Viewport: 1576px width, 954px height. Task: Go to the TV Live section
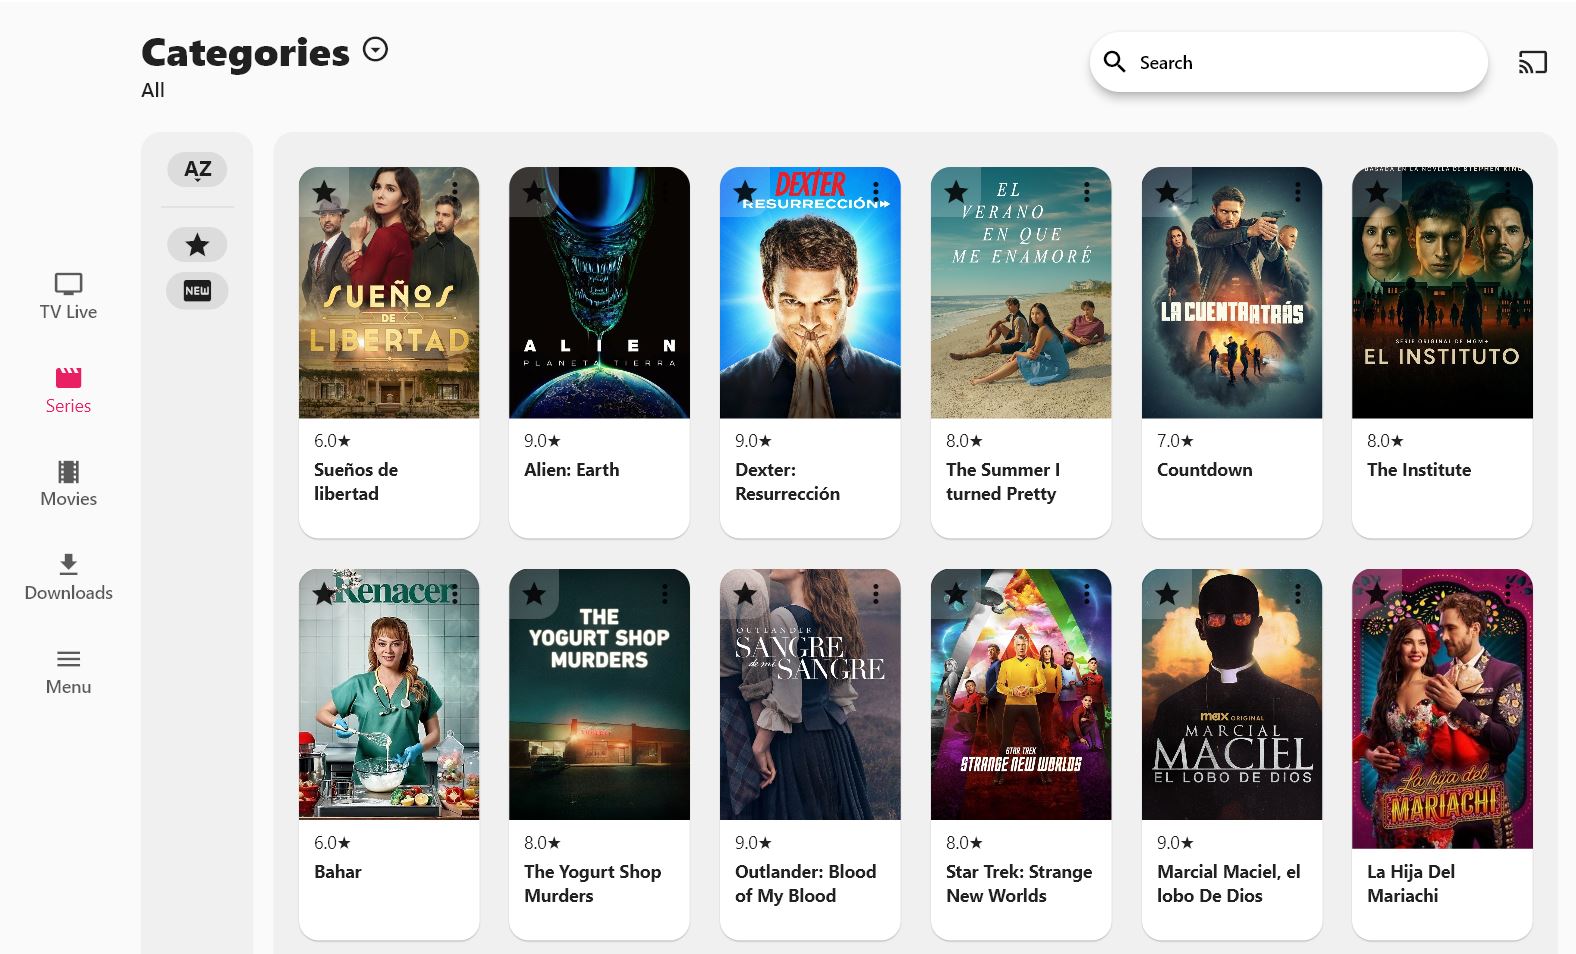pyautogui.click(x=68, y=296)
